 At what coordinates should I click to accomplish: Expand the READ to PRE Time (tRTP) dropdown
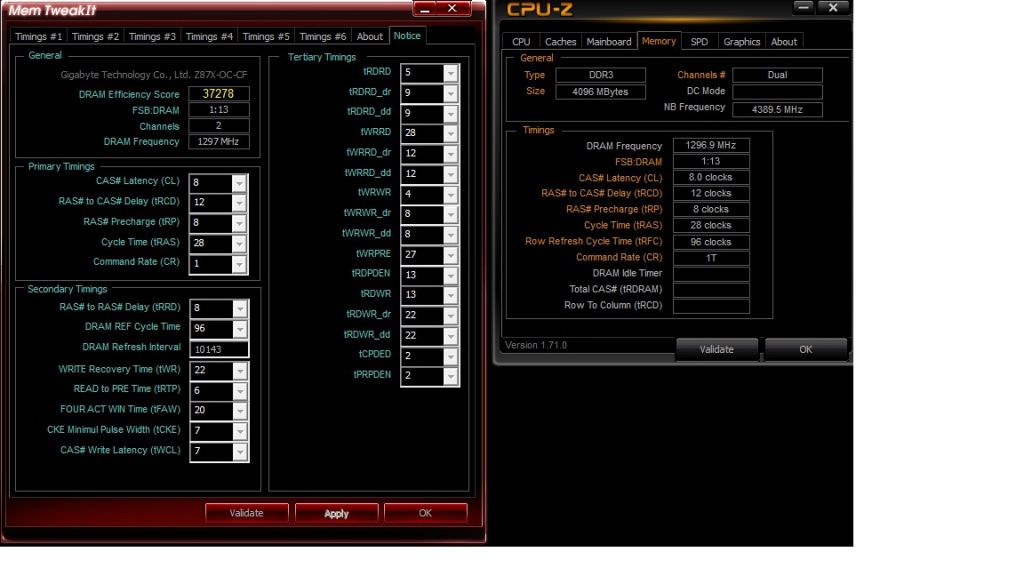pos(240,391)
